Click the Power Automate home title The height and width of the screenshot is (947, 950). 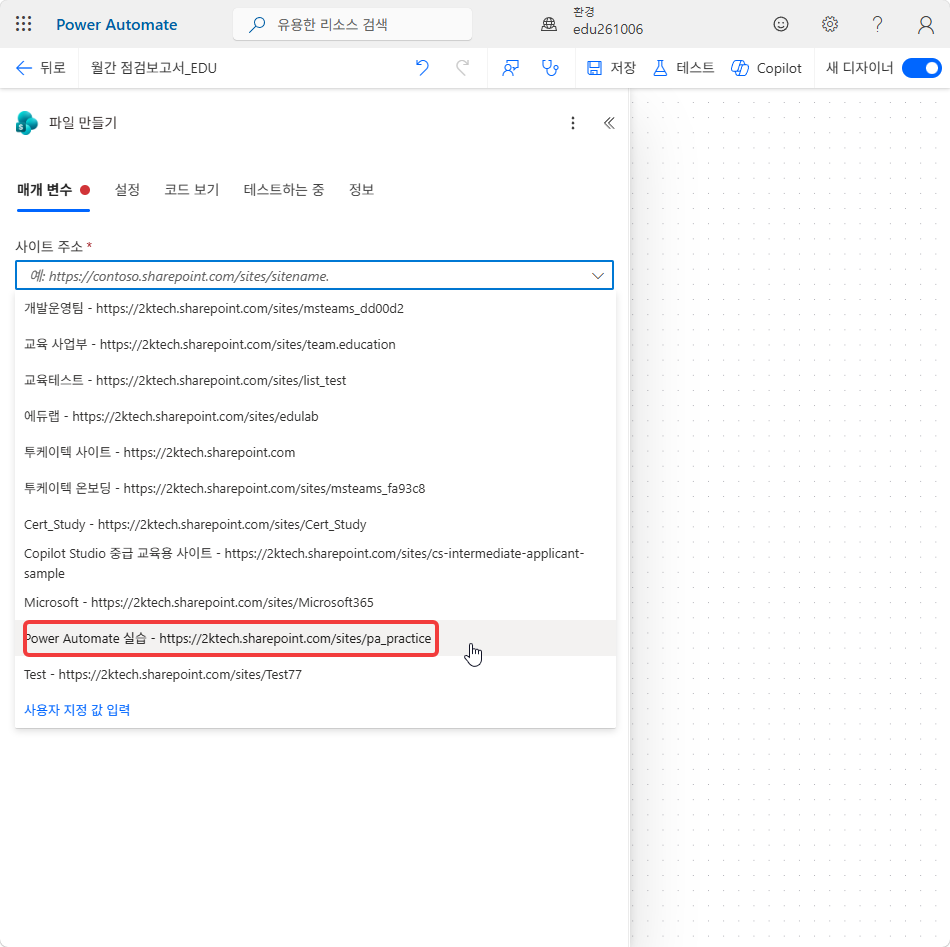117,24
